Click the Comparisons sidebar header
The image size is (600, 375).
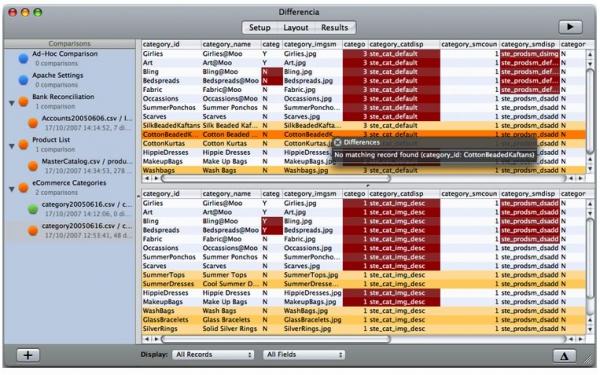pyautogui.click(x=69, y=44)
